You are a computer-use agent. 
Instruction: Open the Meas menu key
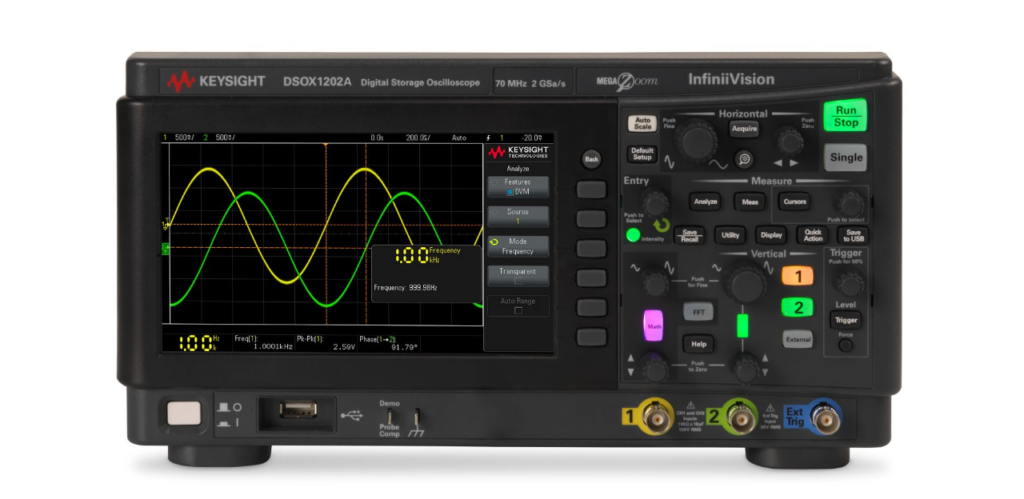pos(750,202)
